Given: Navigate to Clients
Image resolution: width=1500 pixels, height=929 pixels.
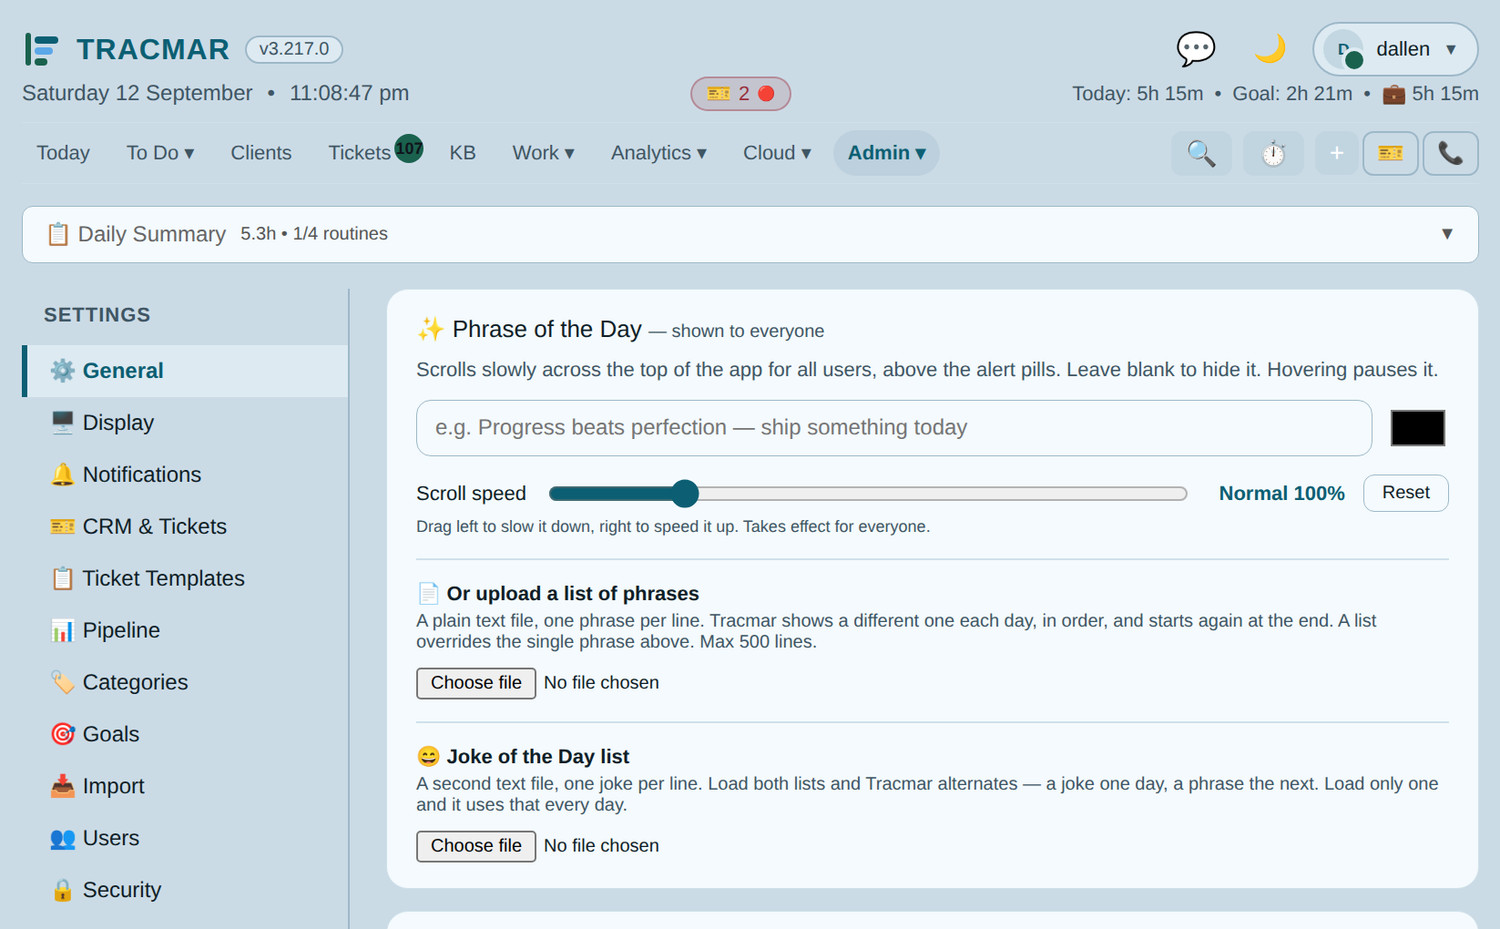Looking at the screenshot, I should click(261, 153).
